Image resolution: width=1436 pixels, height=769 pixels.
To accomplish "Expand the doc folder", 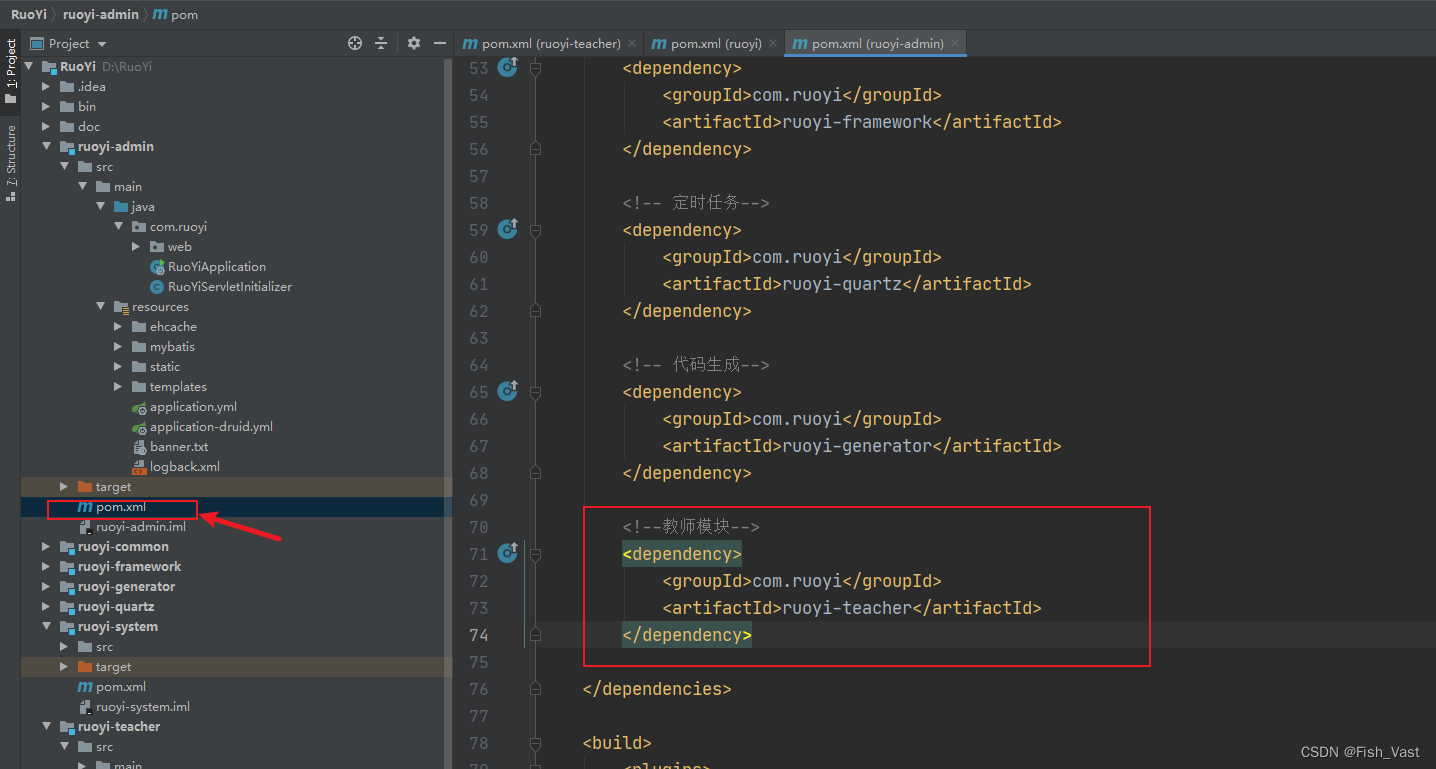I will coord(46,127).
